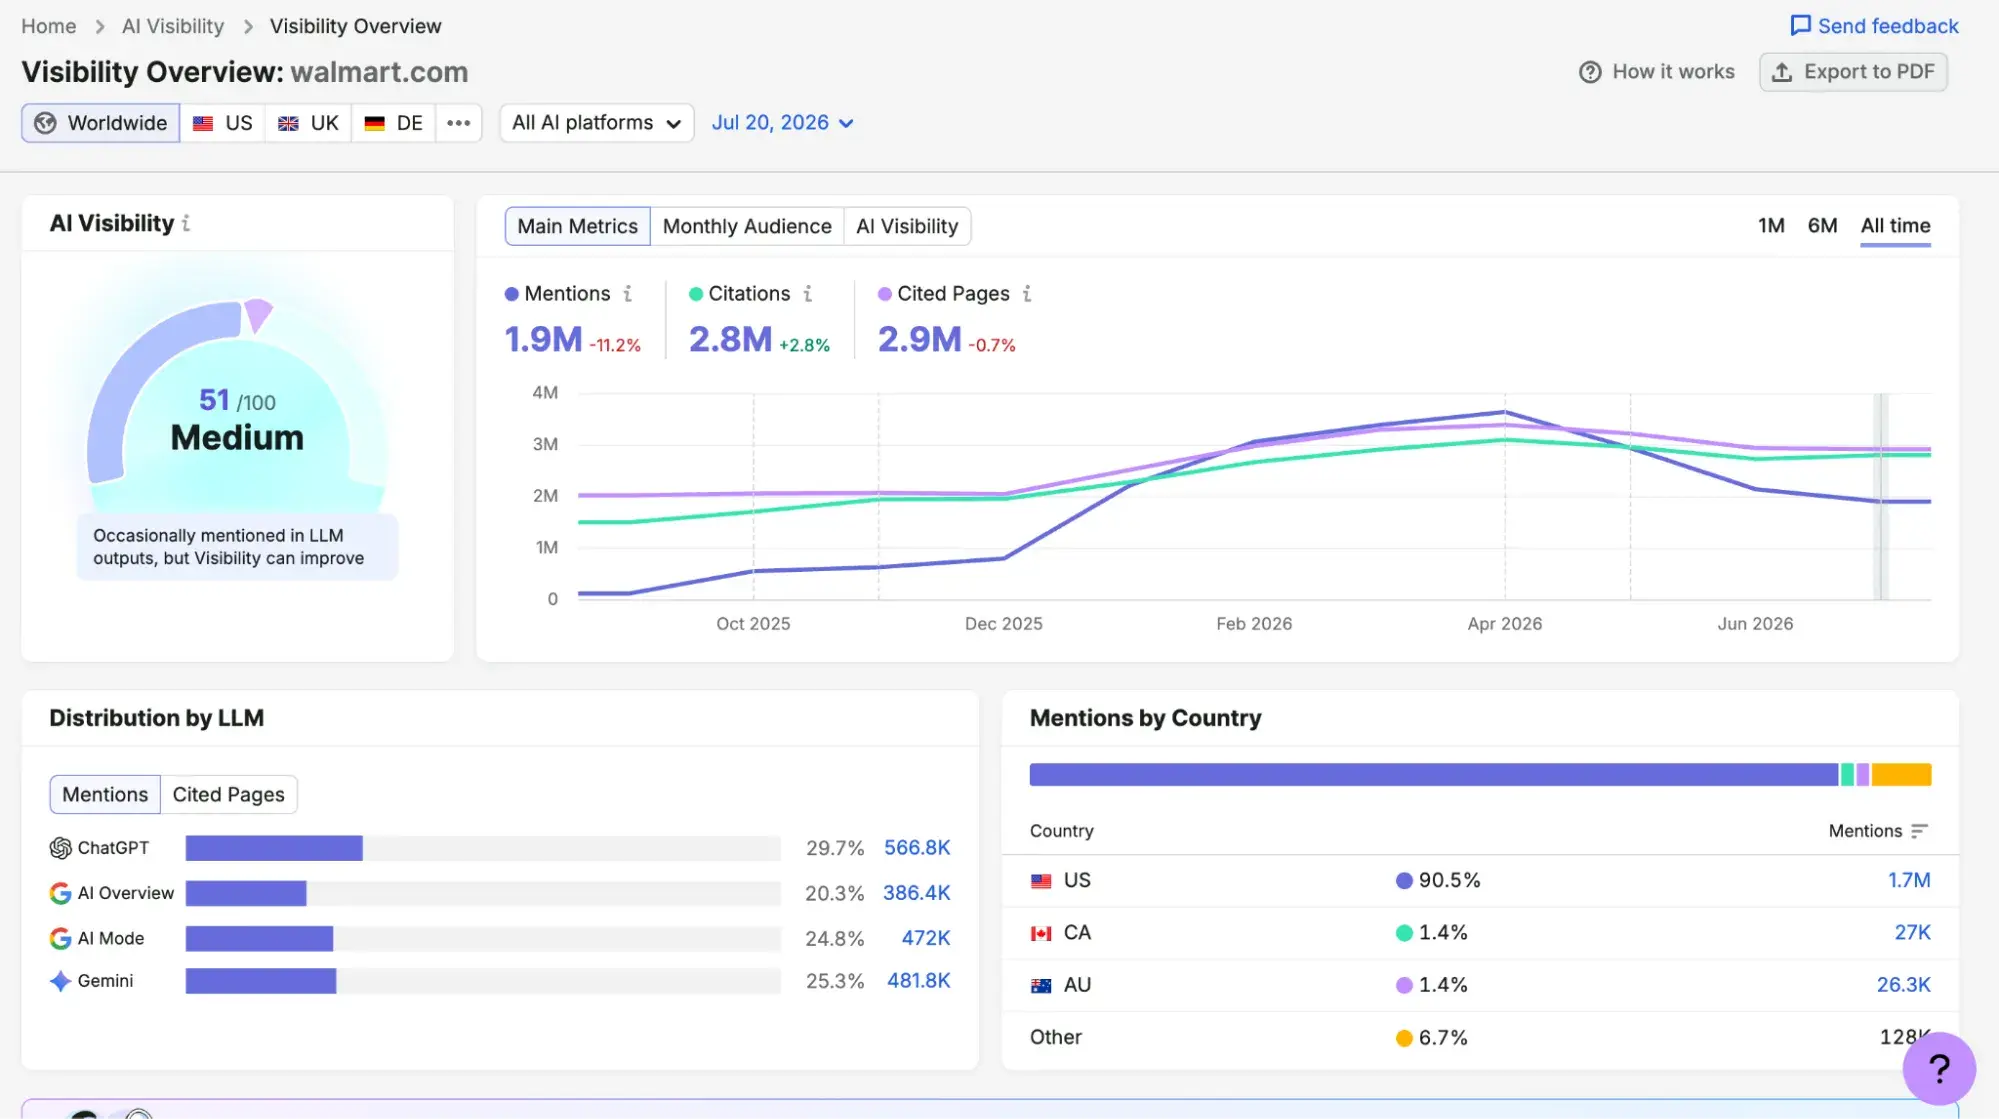Toggle the Cited Pages series legend dot
The width and height of the screenshot is (1999, 1119).
[x=885, y=294]
